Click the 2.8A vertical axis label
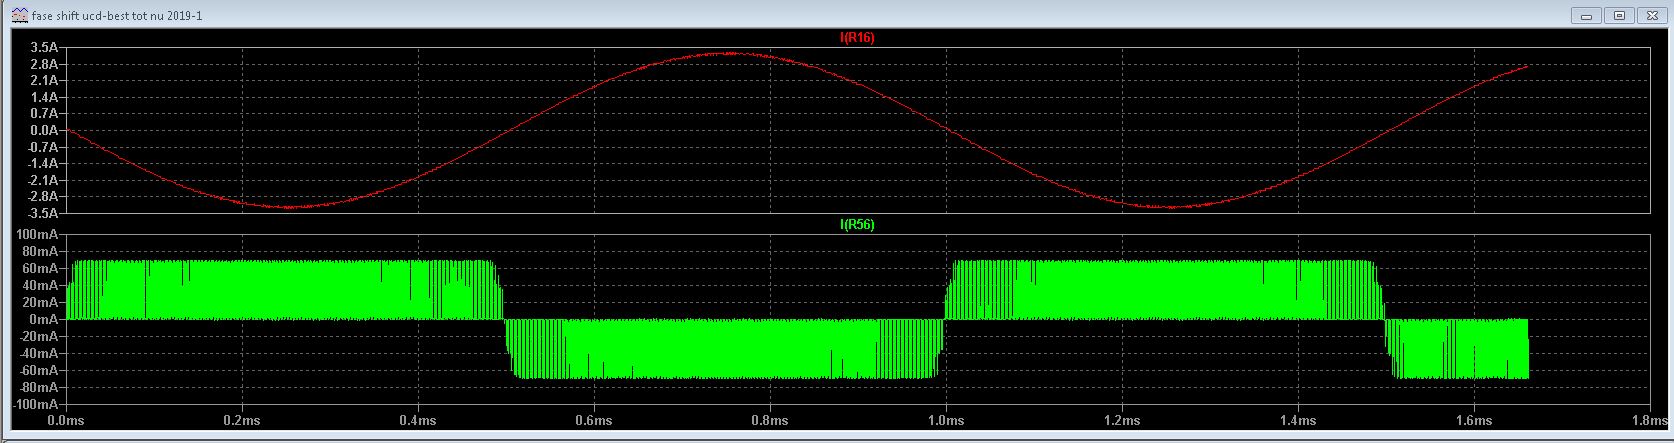The height and width of the screenshot is (443, 1674). coord(46,64)
